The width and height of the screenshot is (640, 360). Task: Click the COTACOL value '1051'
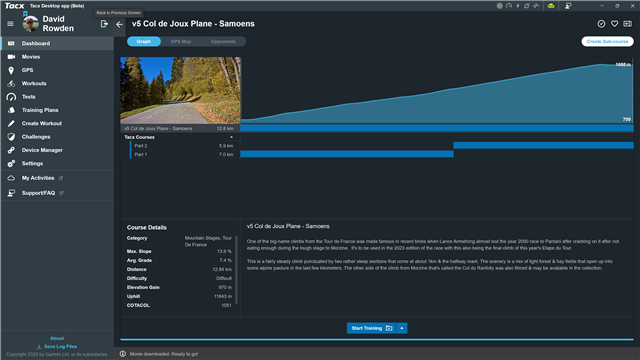point(227,305)
